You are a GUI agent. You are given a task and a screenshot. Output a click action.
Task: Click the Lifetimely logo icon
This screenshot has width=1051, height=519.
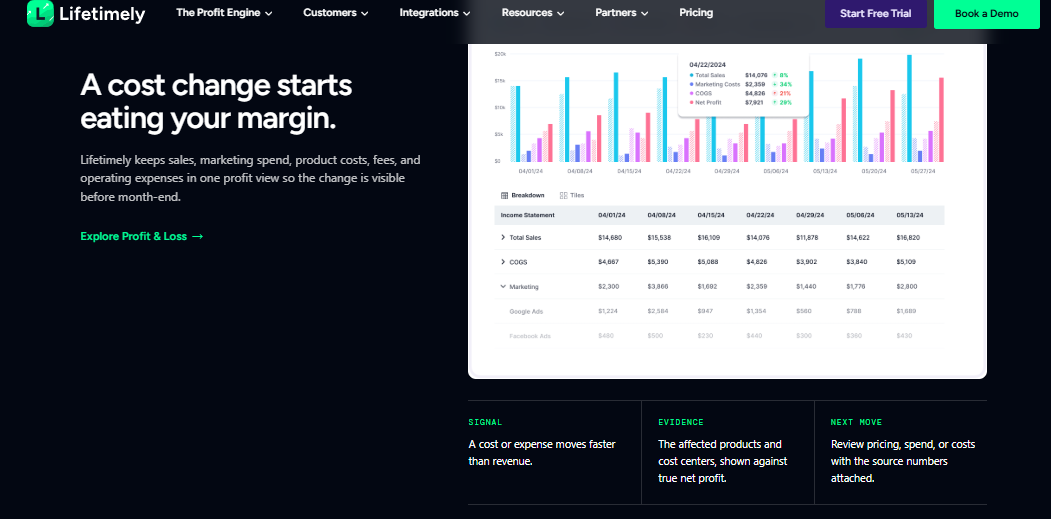40,13
